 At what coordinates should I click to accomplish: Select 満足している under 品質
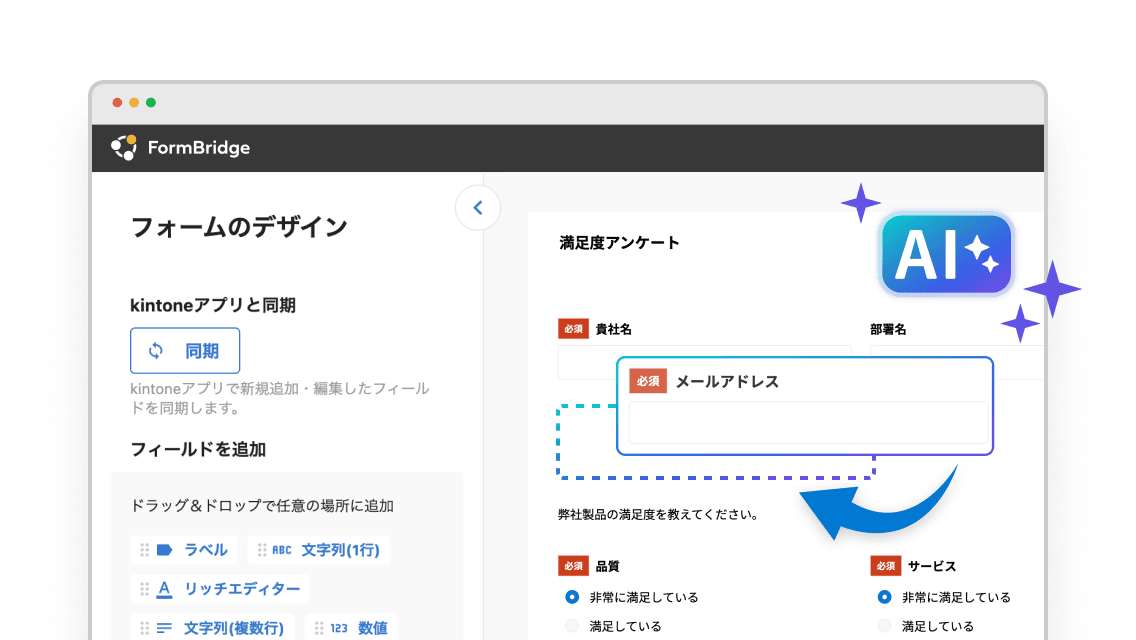pyautogui.click(x=572, y=626)
